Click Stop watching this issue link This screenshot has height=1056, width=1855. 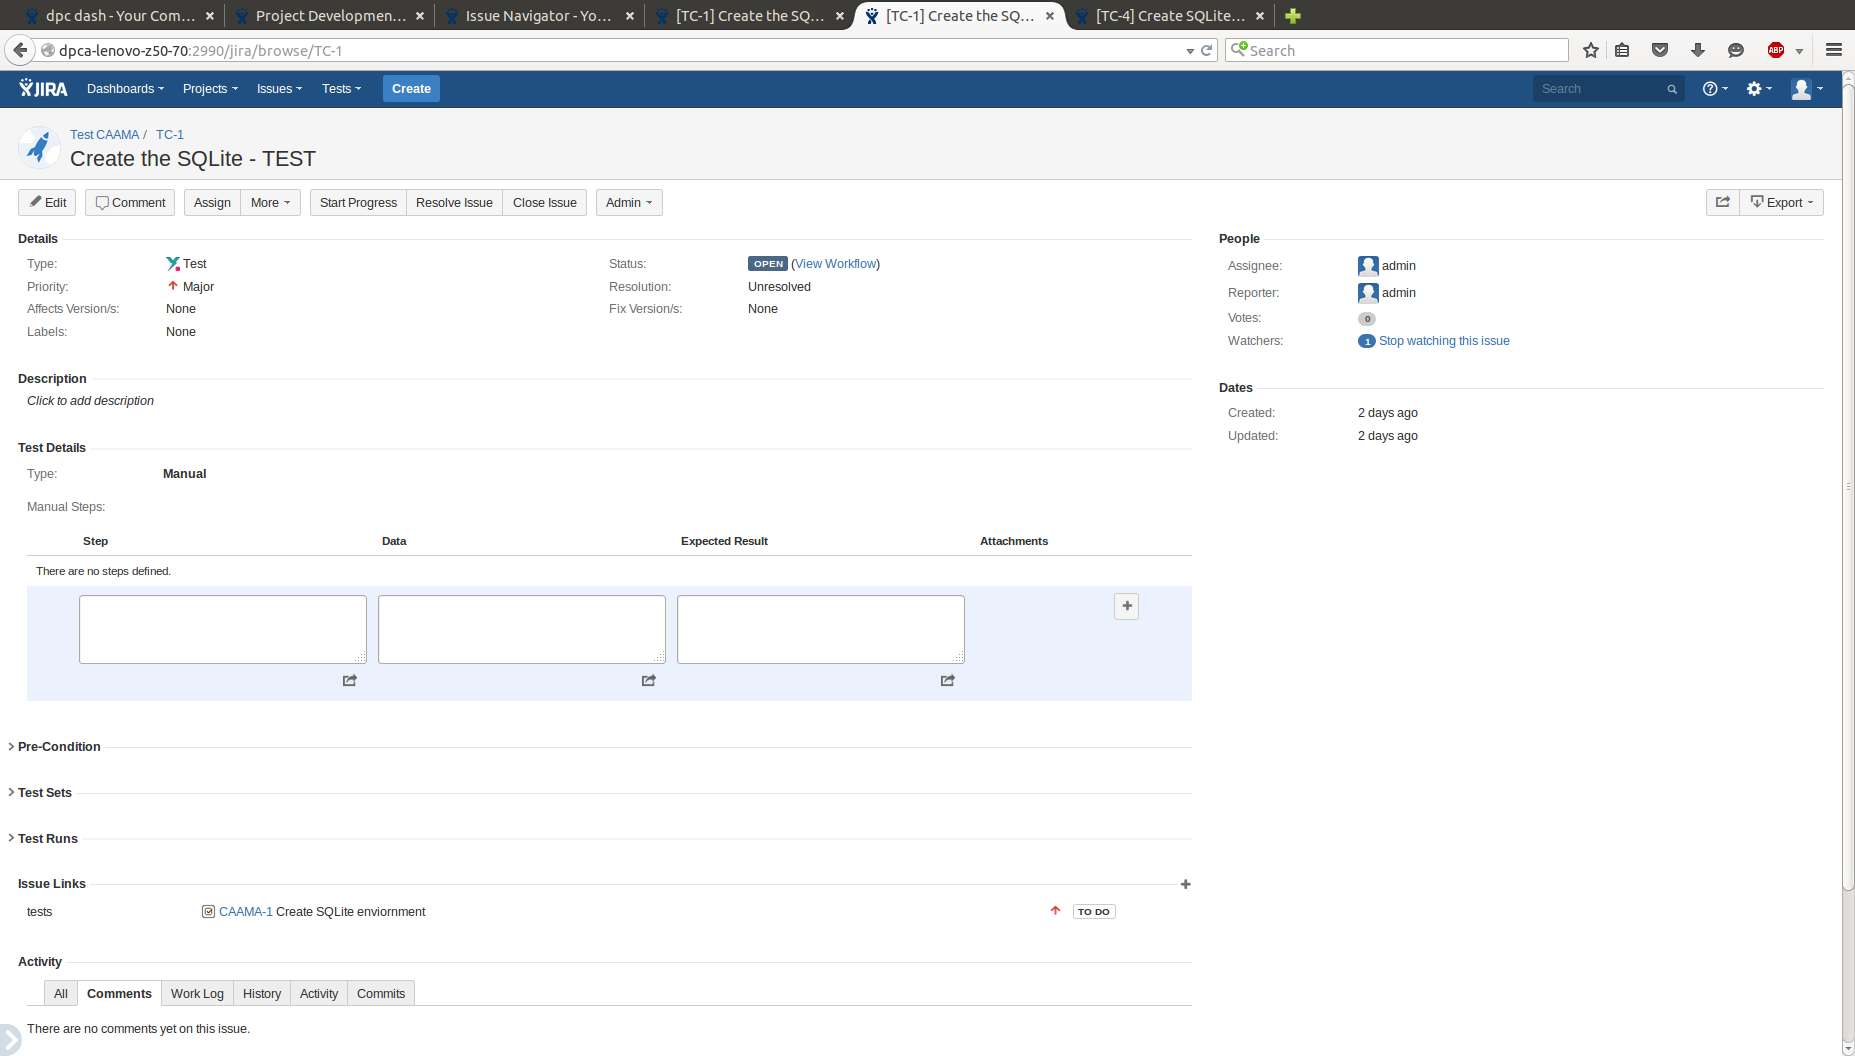click(1444, 341)
